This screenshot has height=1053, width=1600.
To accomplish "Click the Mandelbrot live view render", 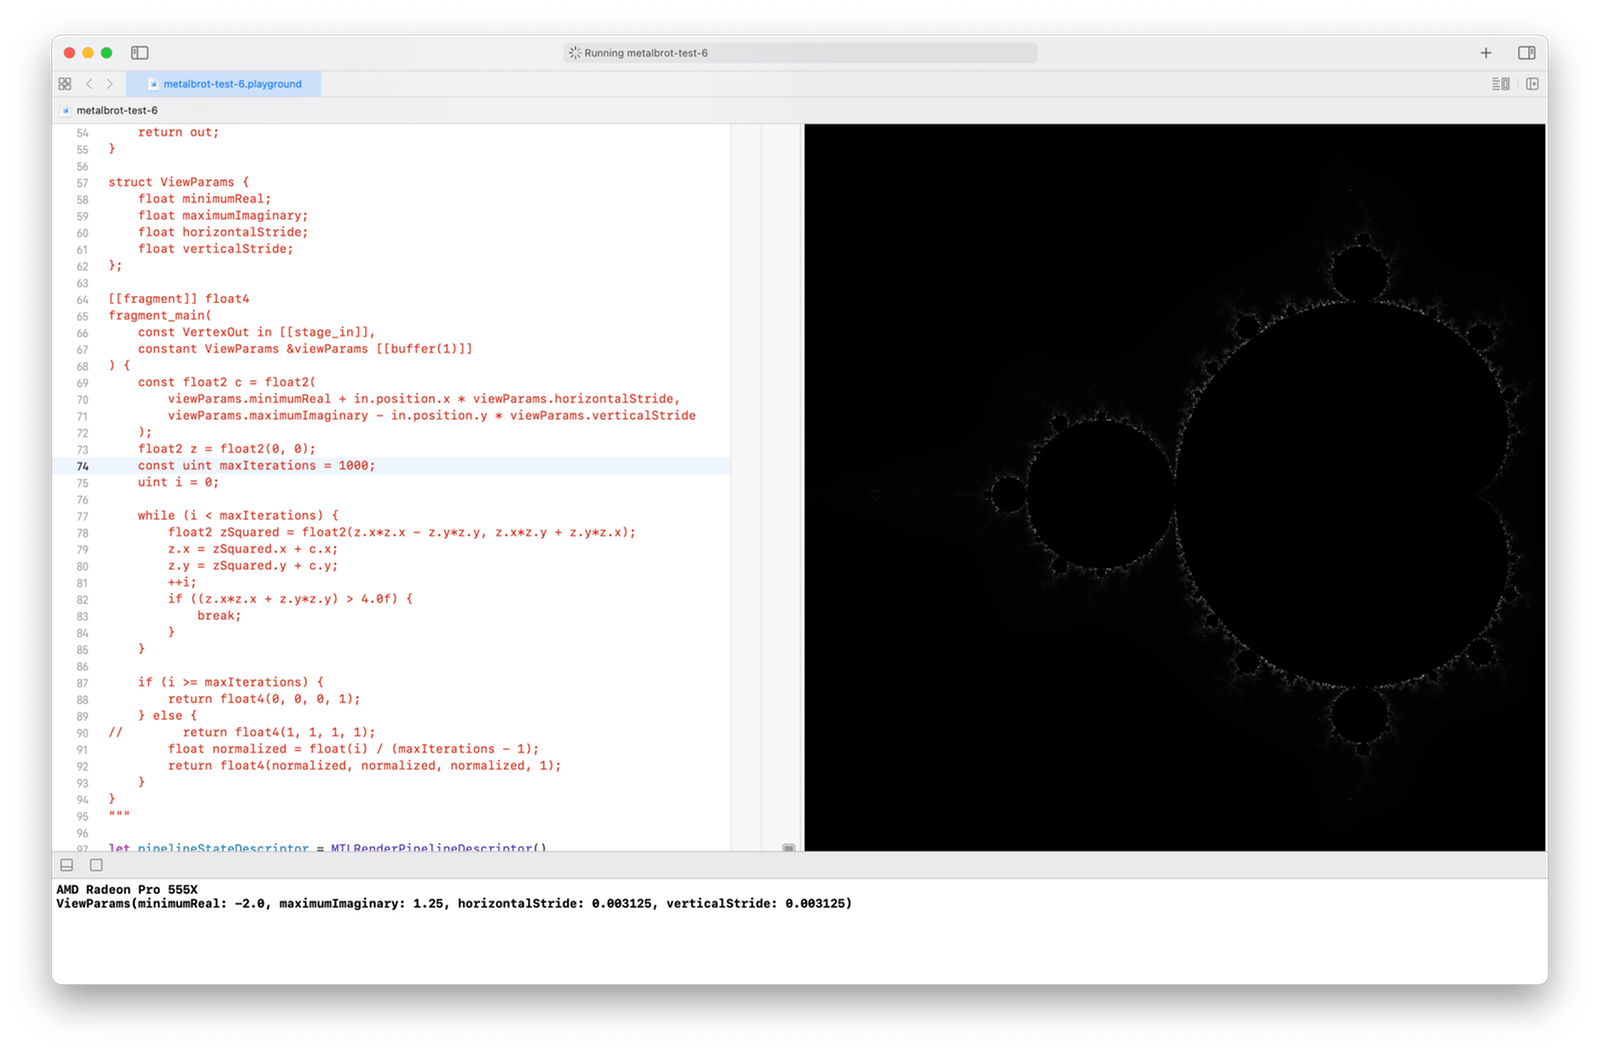I will point(1175,488).
